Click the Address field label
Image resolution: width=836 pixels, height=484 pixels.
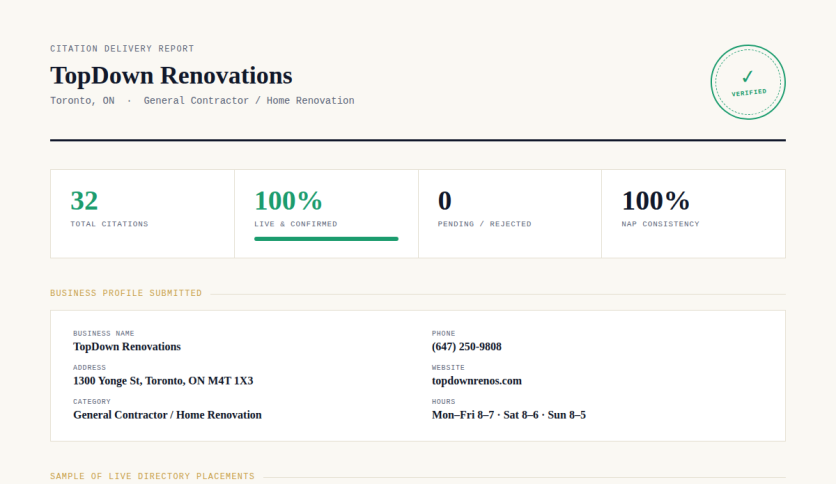[90, 367]
